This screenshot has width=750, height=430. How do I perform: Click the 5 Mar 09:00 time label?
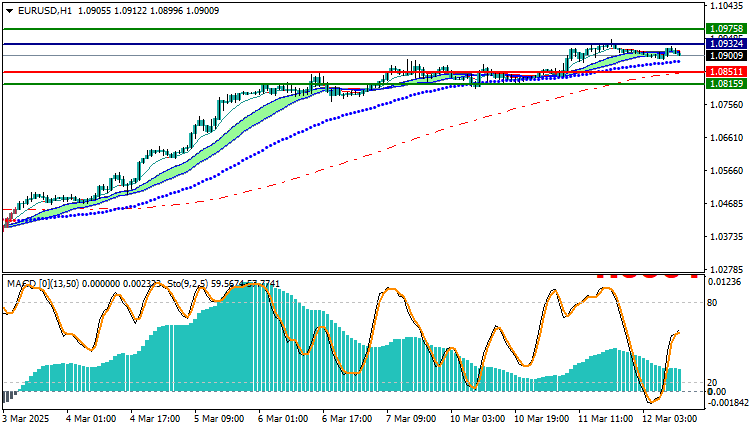[x=219, y=419]
